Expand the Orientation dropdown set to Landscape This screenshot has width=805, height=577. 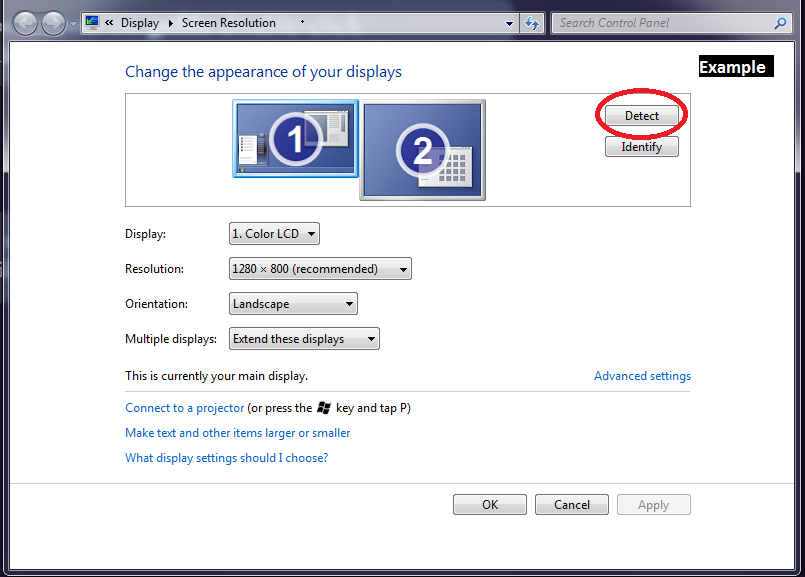(293, 304)
